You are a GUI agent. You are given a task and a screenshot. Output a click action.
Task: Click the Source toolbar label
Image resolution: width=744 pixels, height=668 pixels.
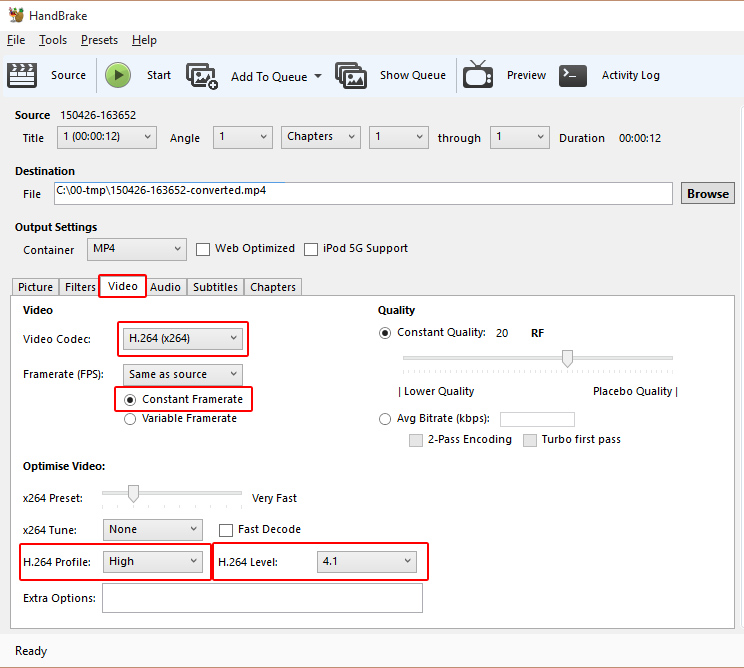[x=68, y=75]
